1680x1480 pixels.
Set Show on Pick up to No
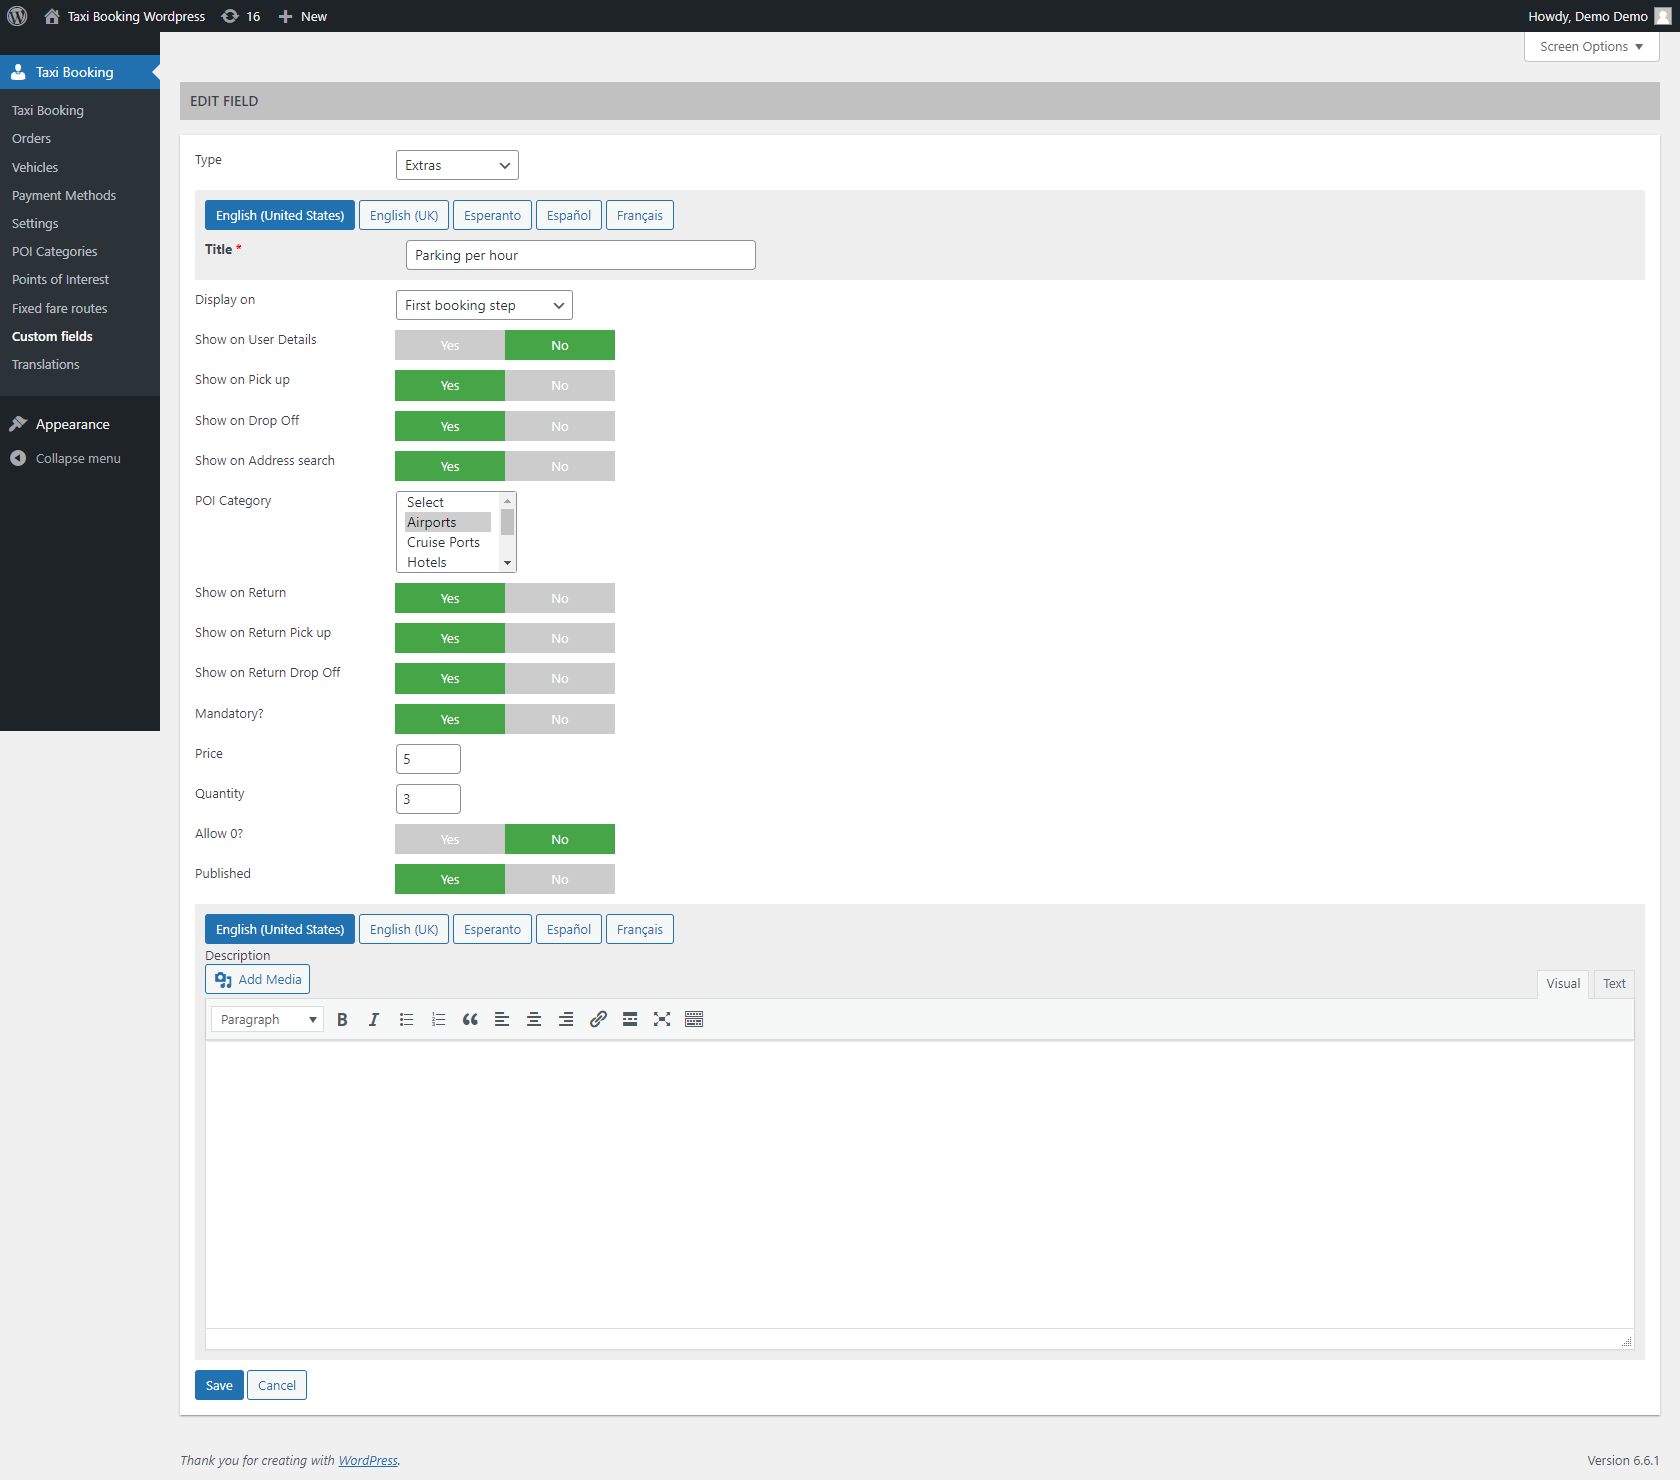pos(560,385)
